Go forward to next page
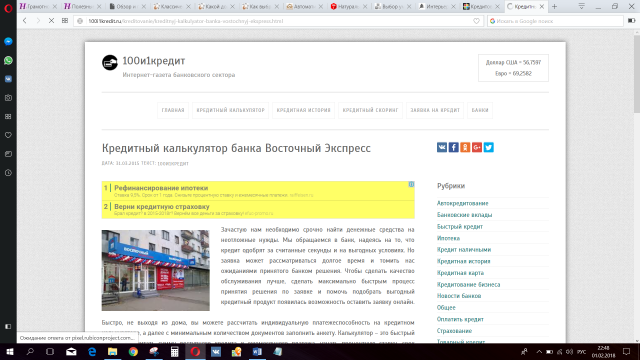Image resolution: width=640 pixels, height=360 pixels. (38, 21)
